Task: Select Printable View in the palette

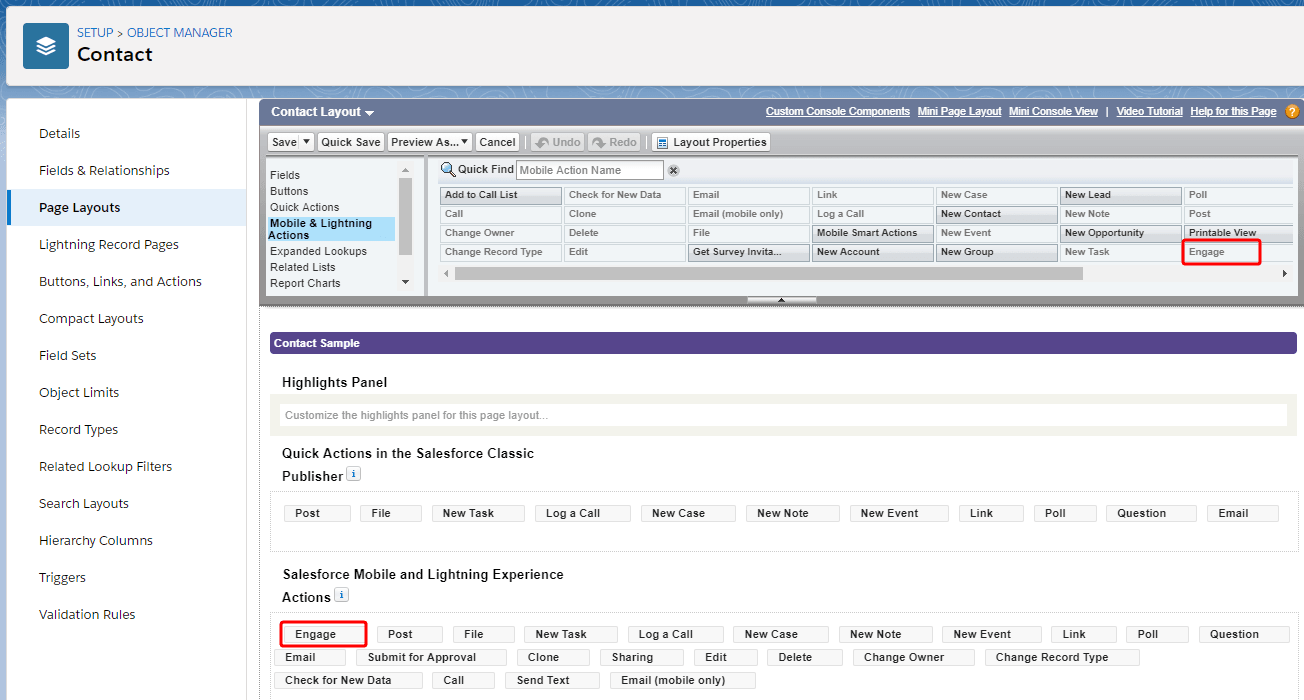Action: (1240, 233)
